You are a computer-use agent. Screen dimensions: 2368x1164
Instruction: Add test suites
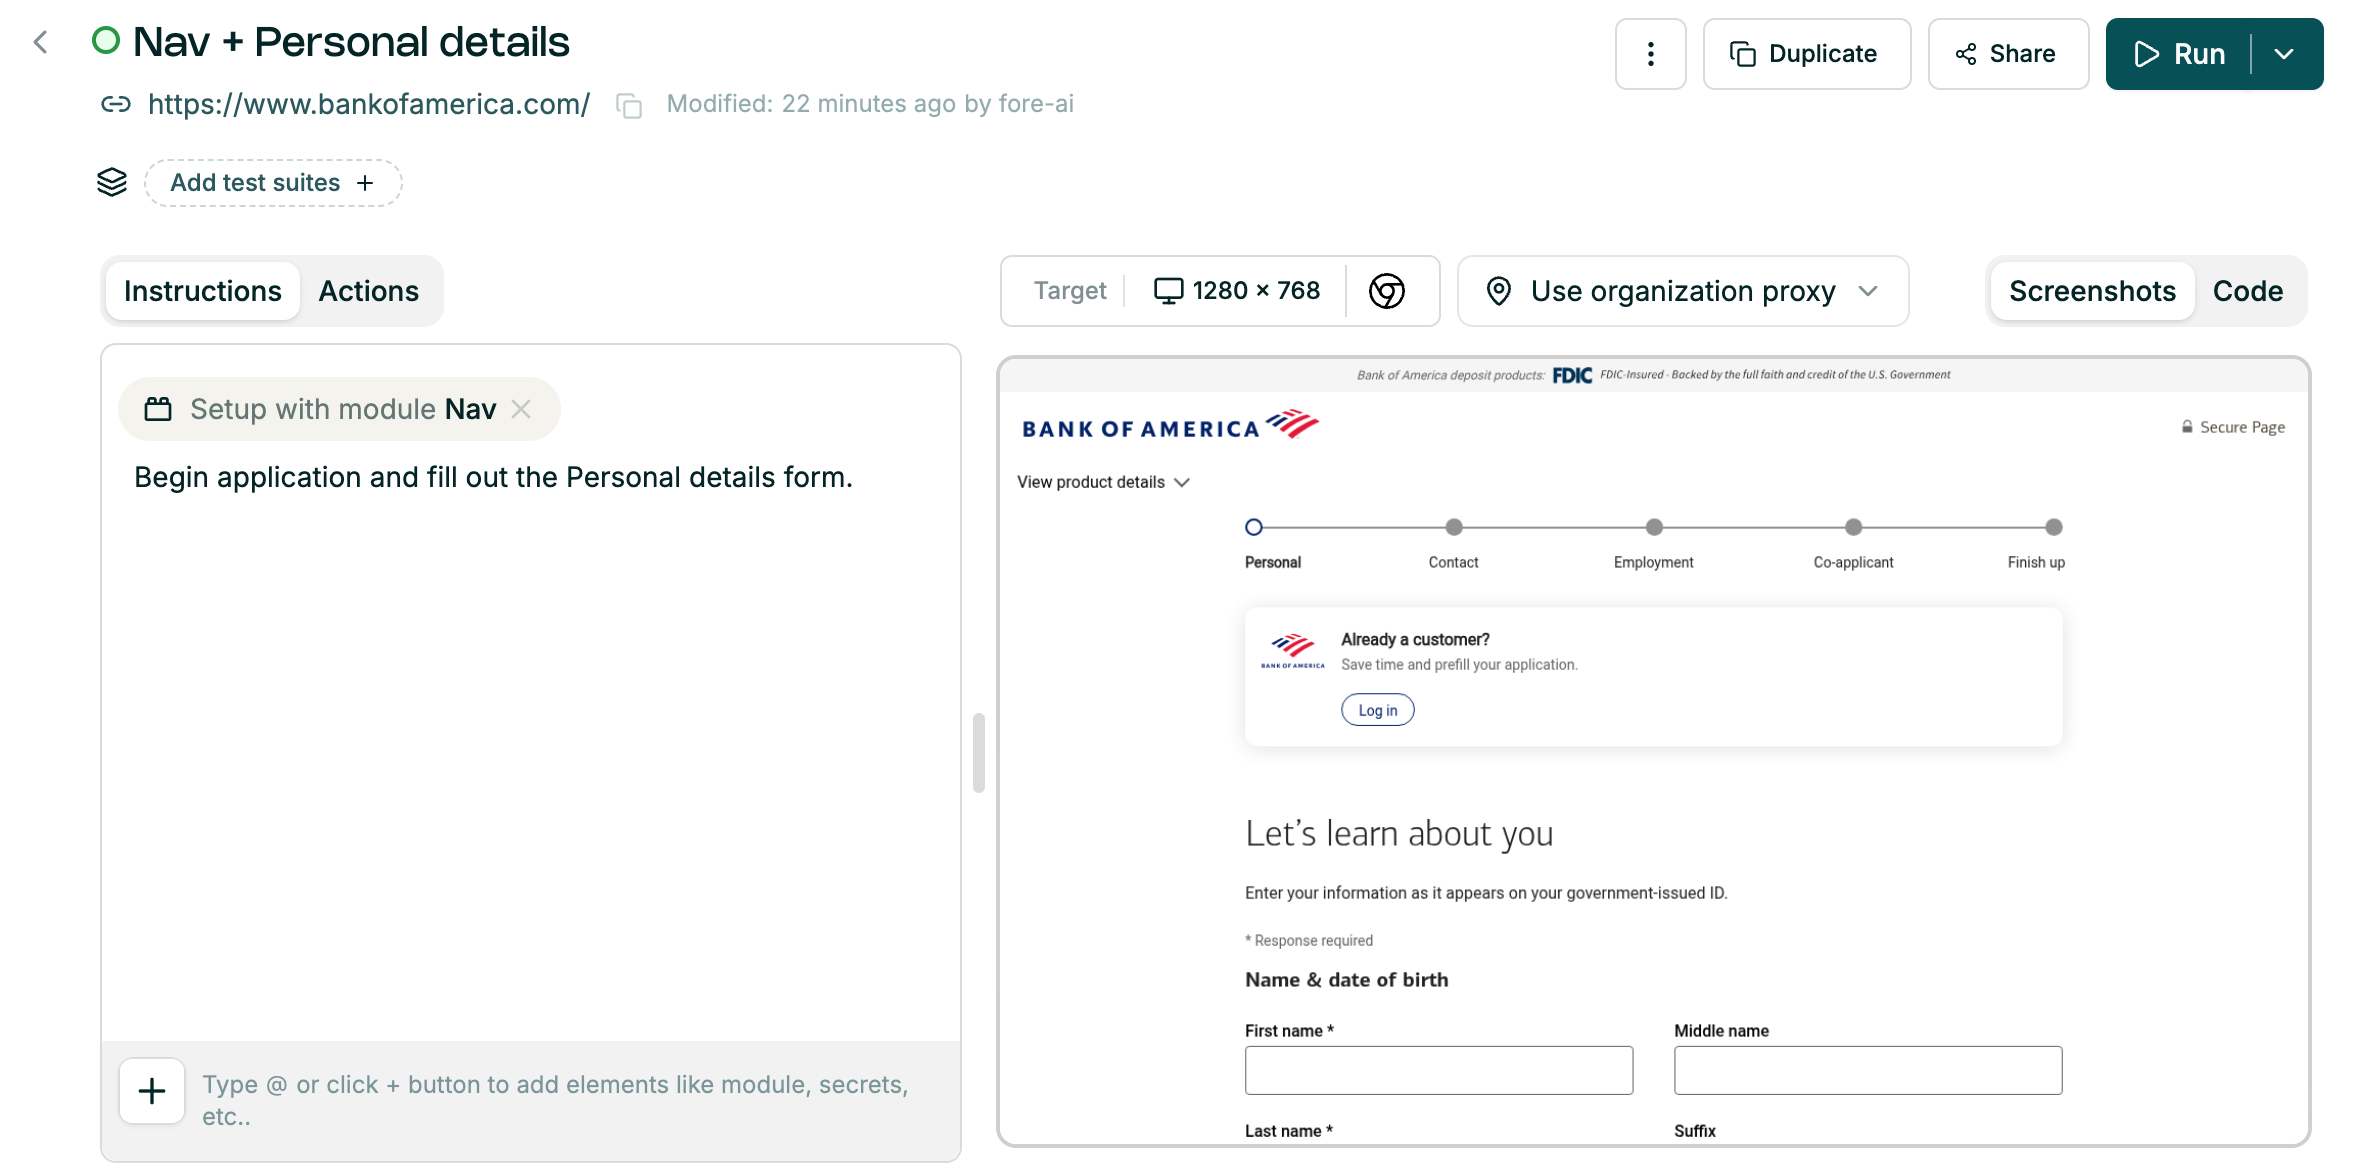coord(273,183)
